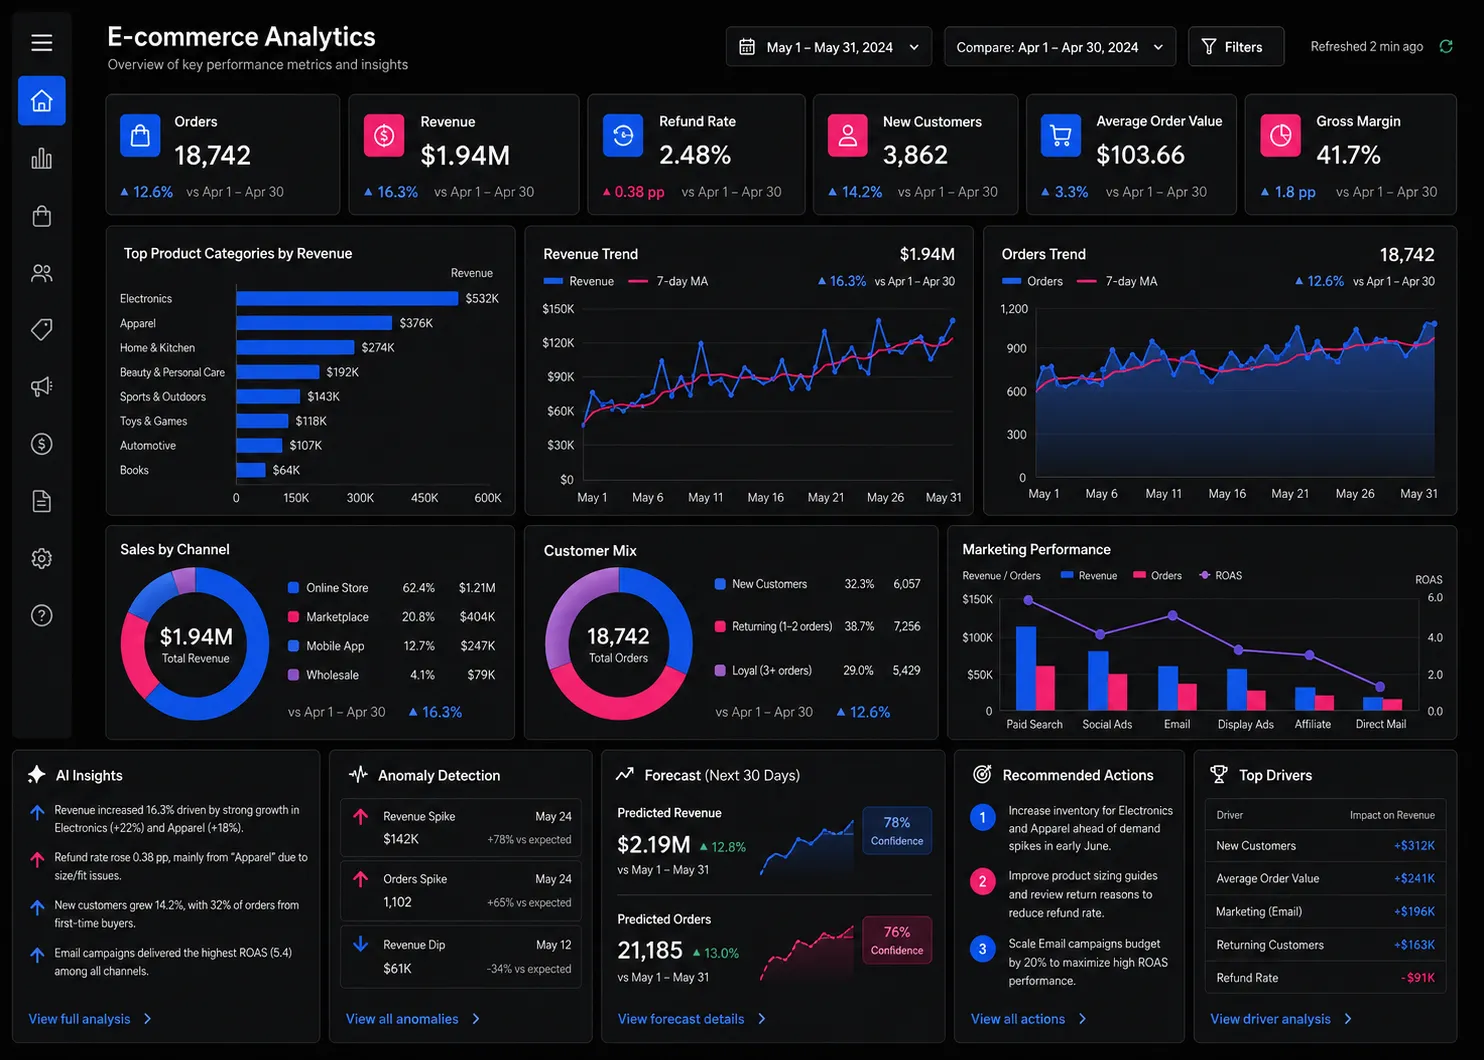Open the document reports sidebar icon

(x=42, y=501)
